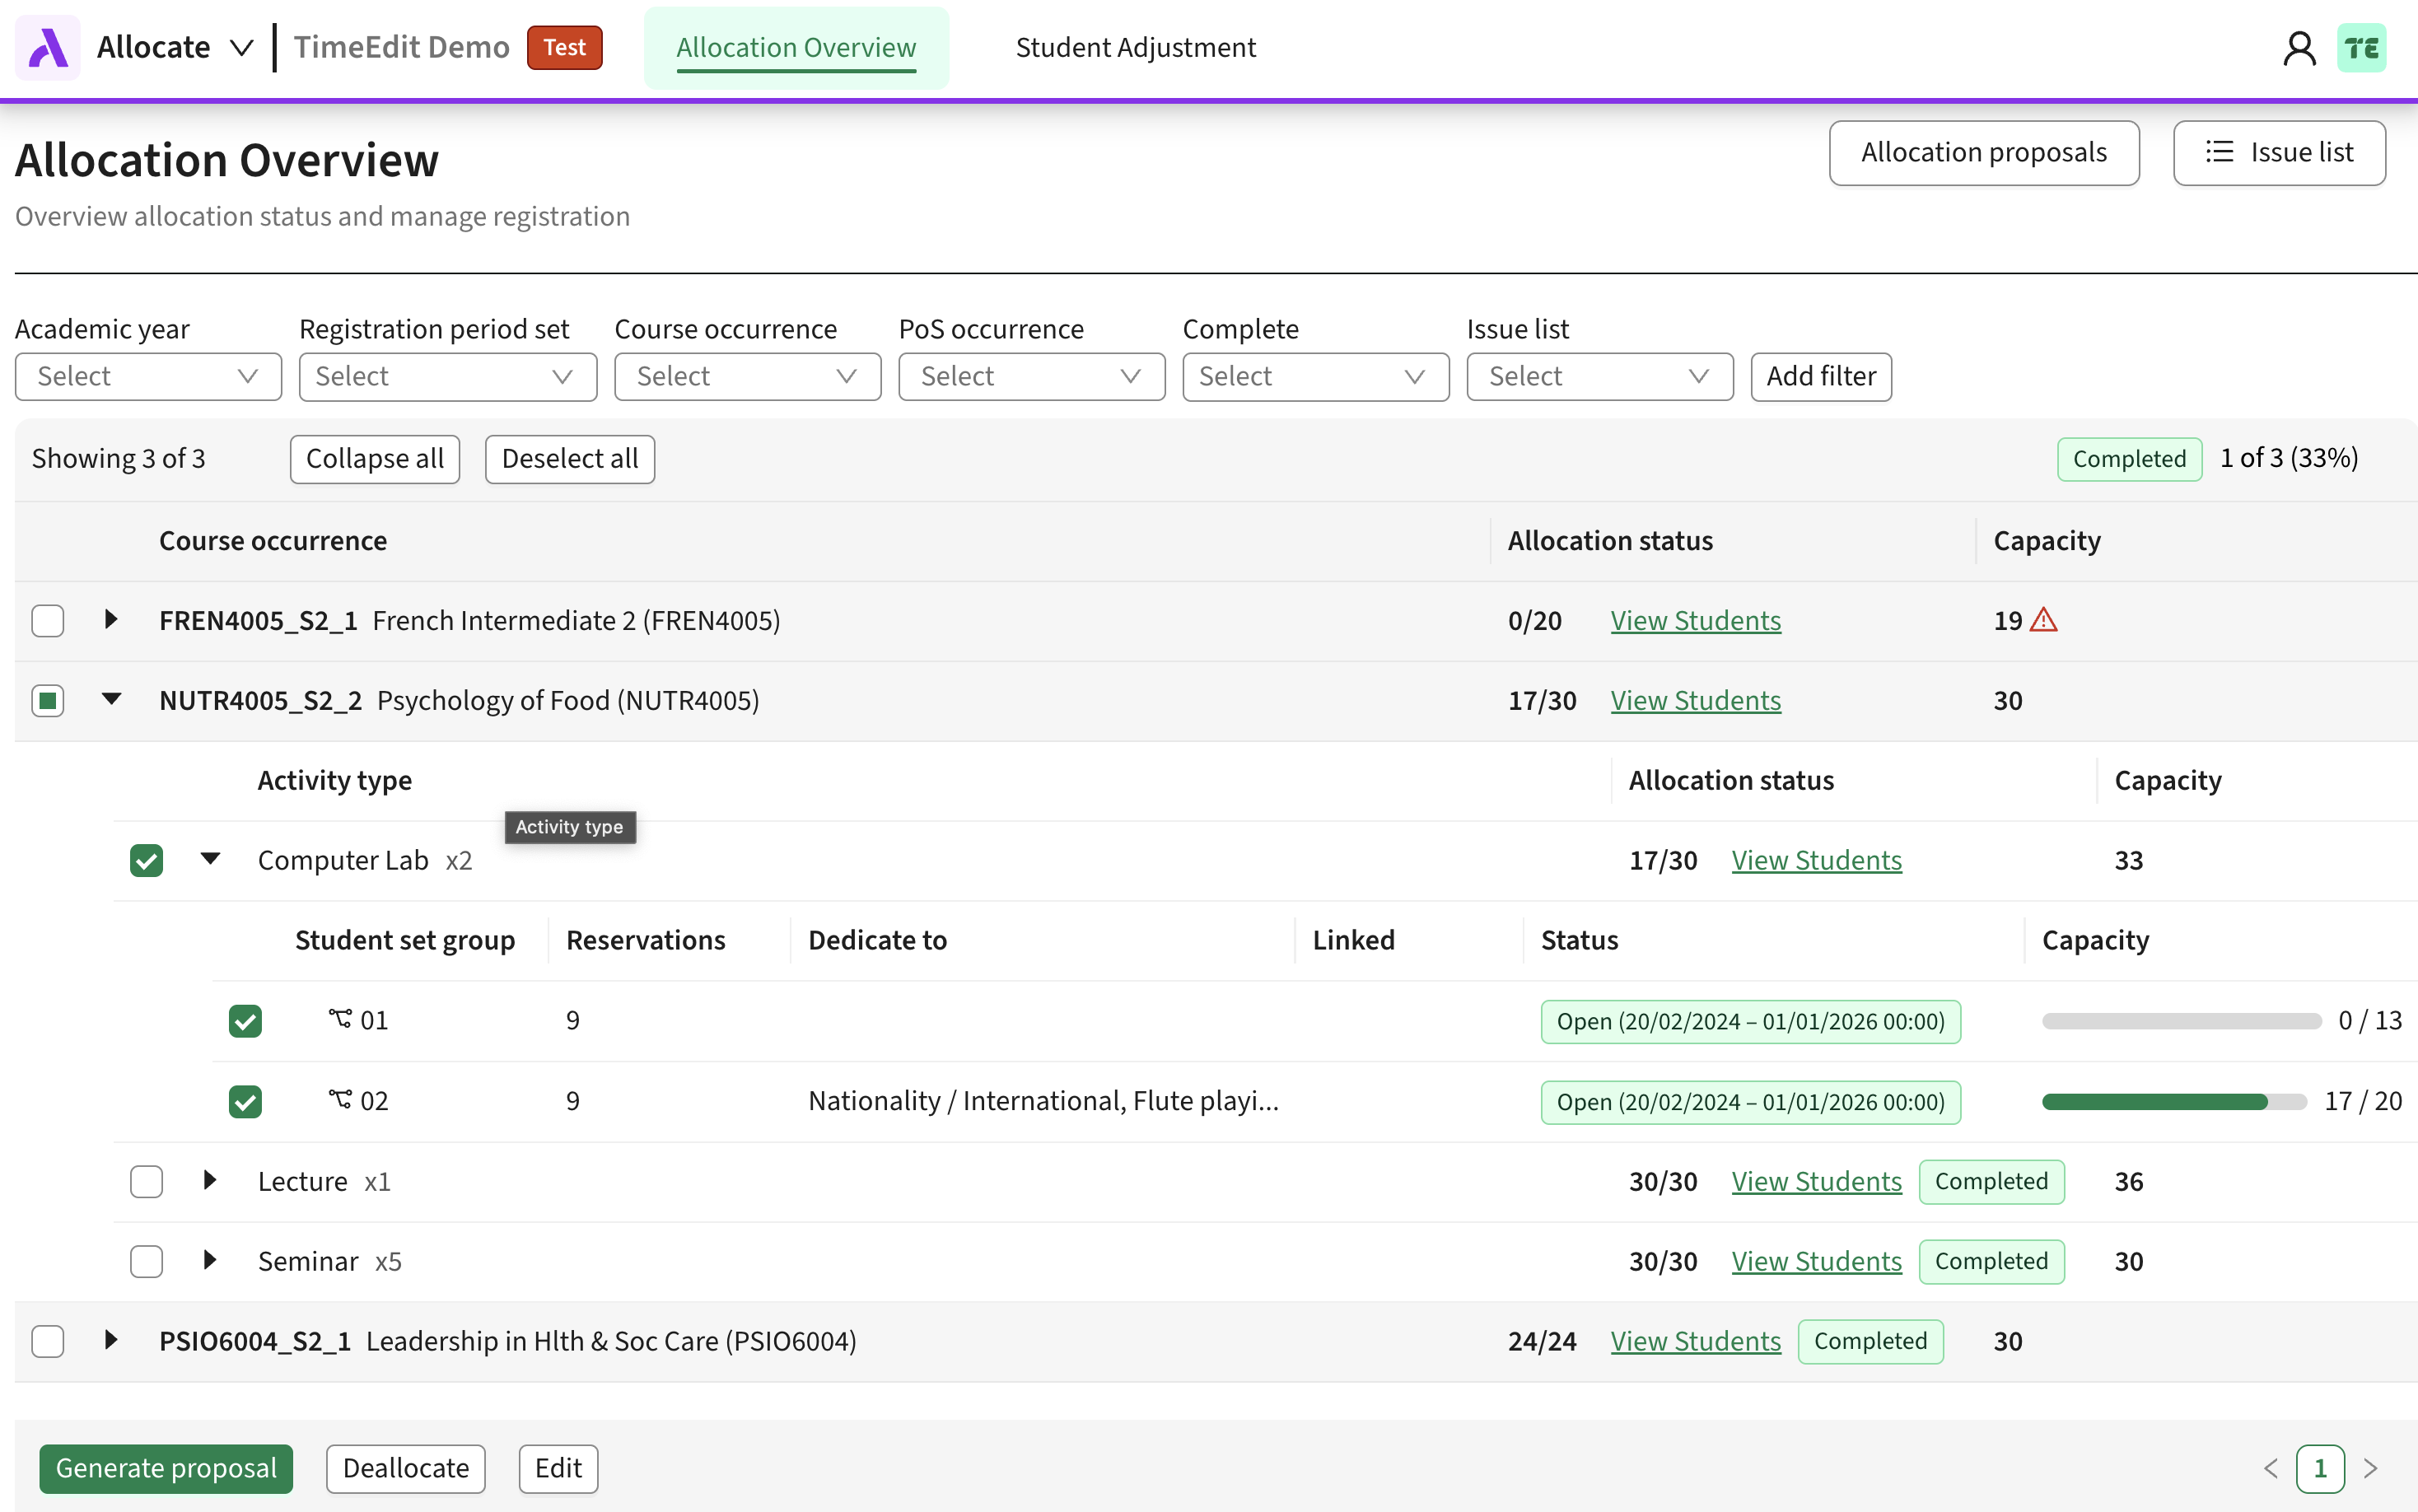Screen dimensions: 2418x1512
Task: Click the Allocate app logo icon
Action: 47,47
